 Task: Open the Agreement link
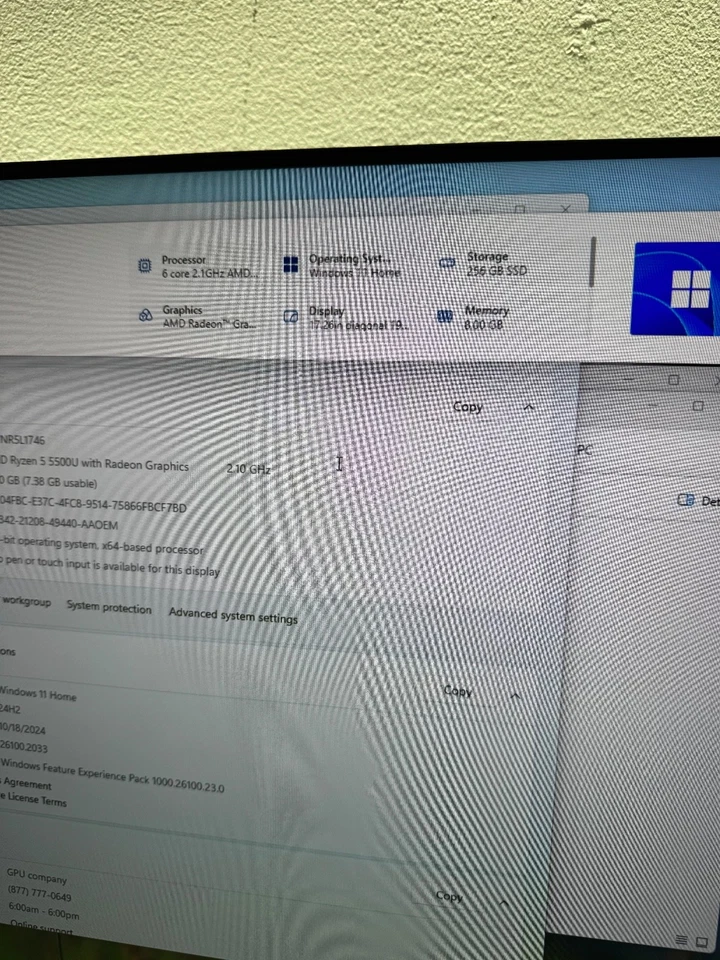(x=26, y=783)
